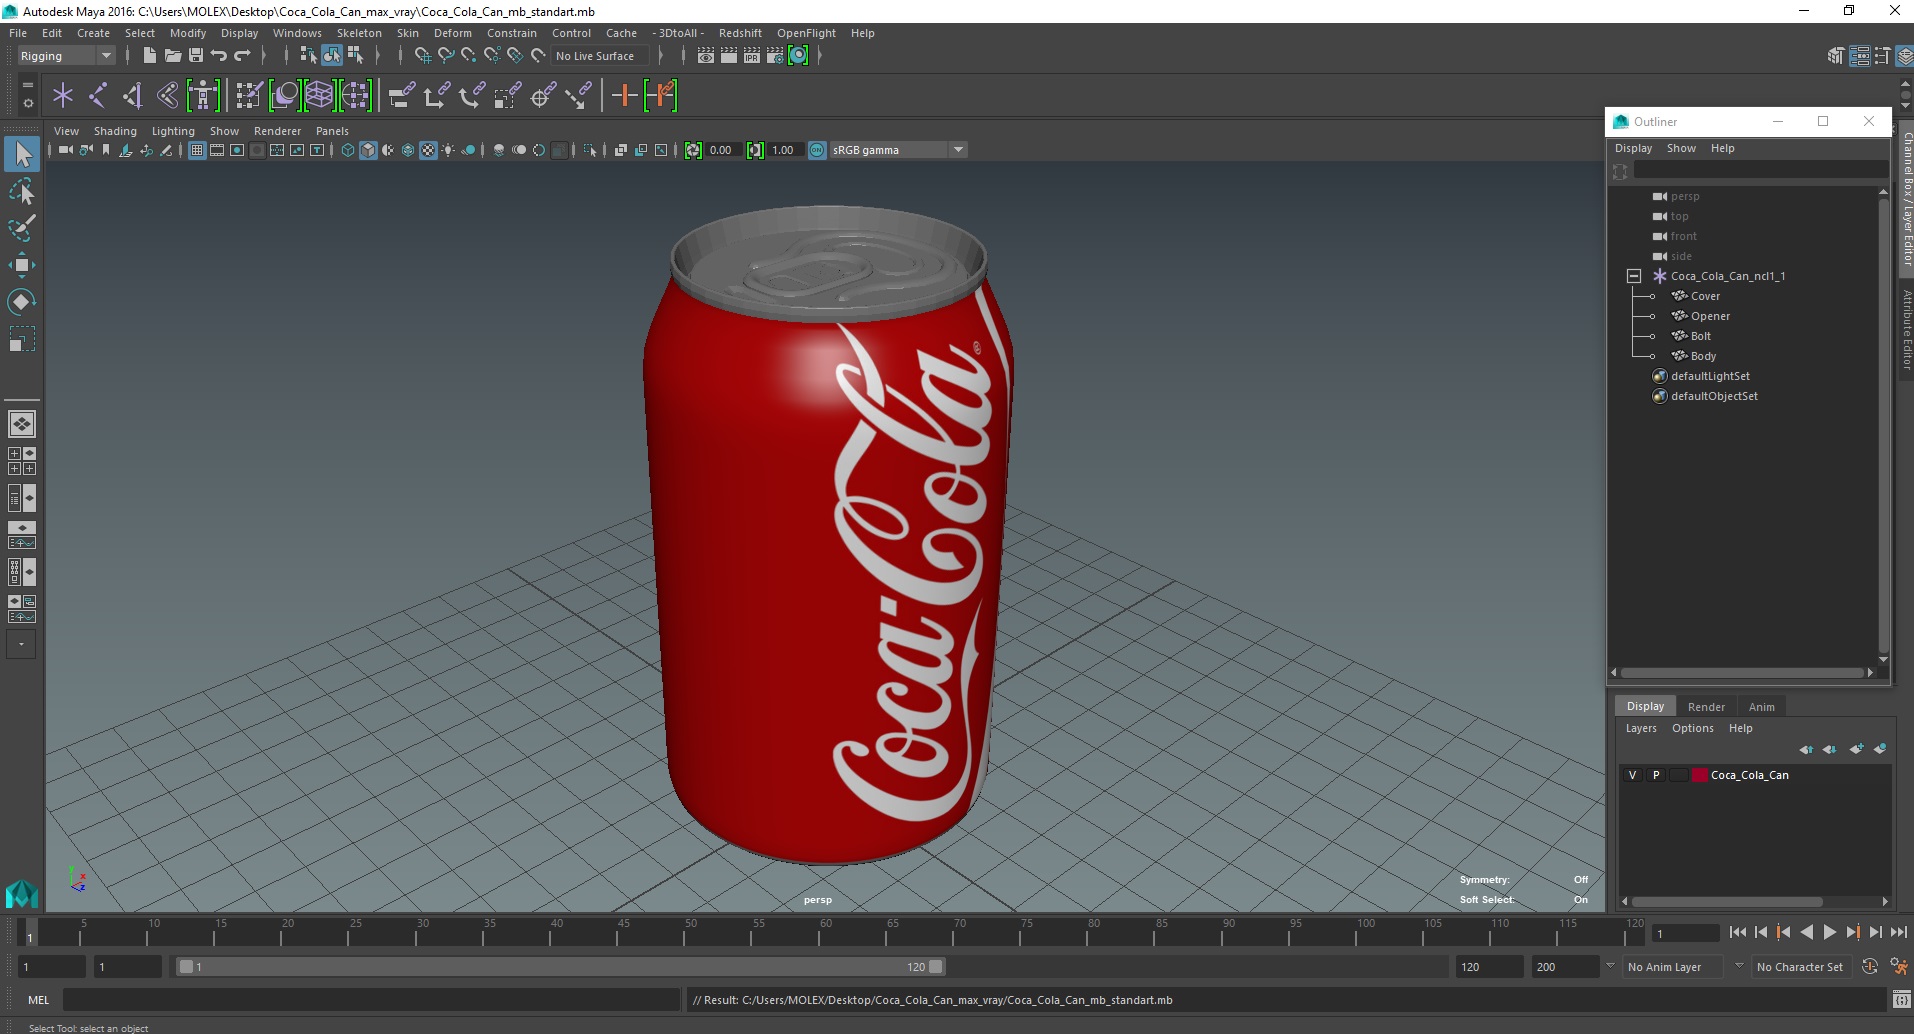Select the Opener mesh in Outliner
Screen dimensions: 1914x1034
click(x=1710, y=316)
